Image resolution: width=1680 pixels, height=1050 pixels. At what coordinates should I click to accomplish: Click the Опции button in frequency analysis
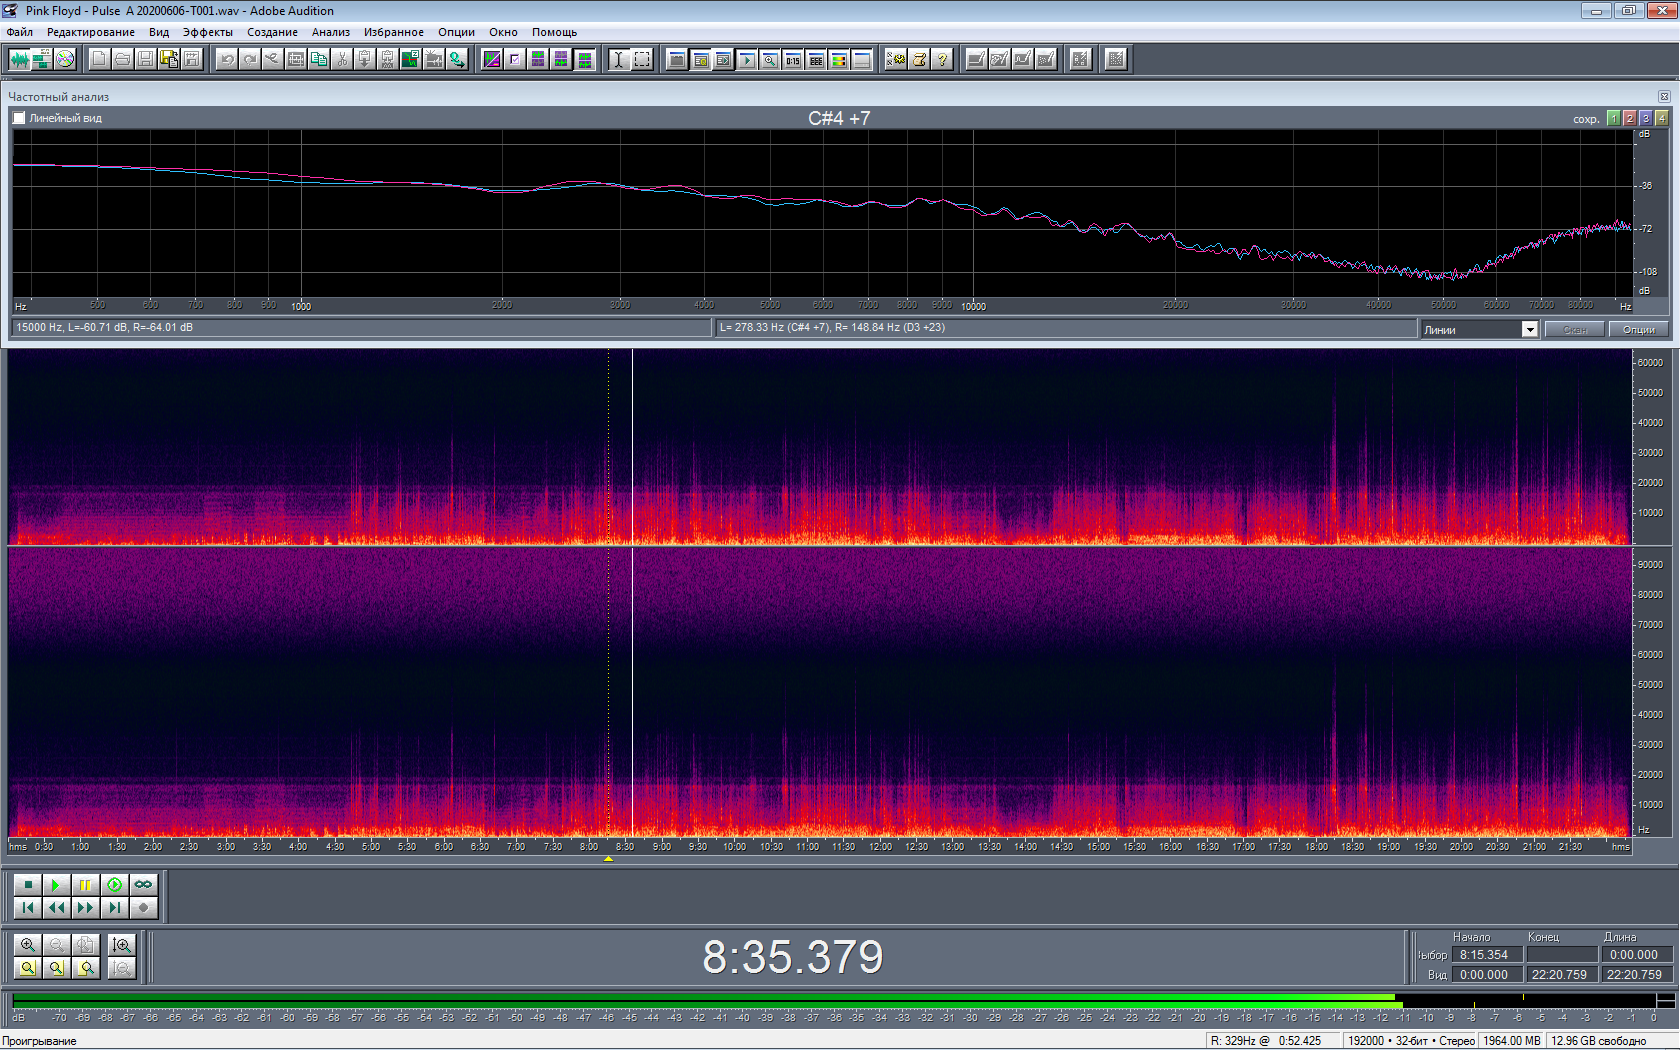click(x=1638, y=330)
